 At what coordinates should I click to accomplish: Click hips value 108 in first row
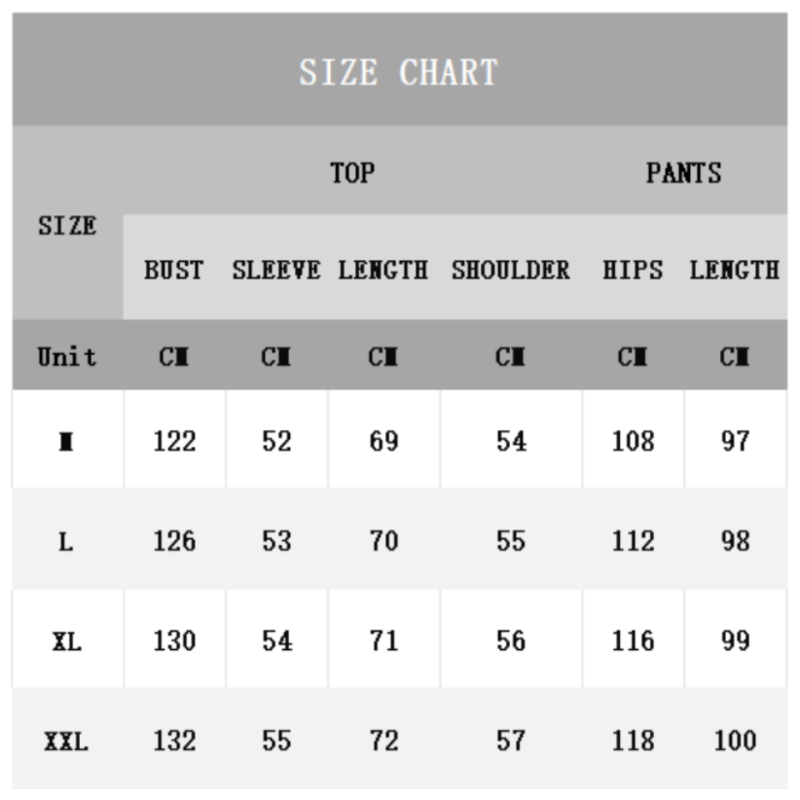[x=632, y=441]
